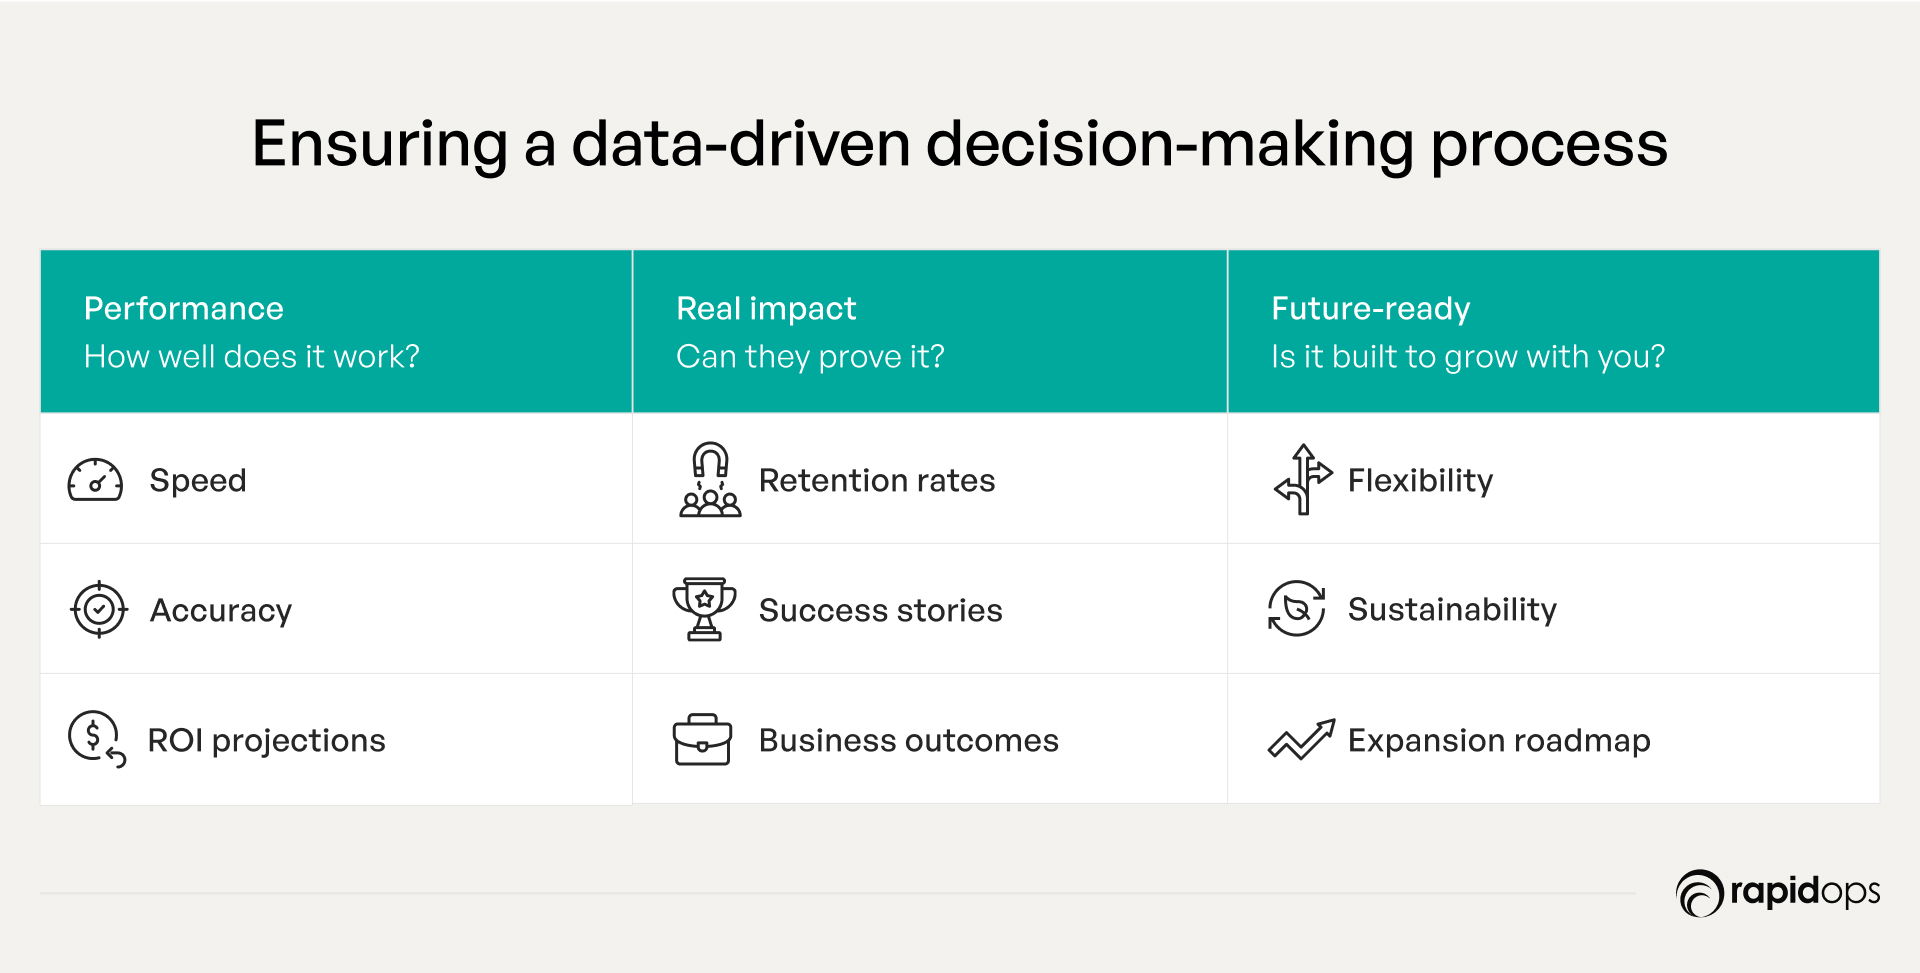The image size is (1920, 973).
Task: Click the speedometer icon beside Speed
Action: [x=95, y=480]
